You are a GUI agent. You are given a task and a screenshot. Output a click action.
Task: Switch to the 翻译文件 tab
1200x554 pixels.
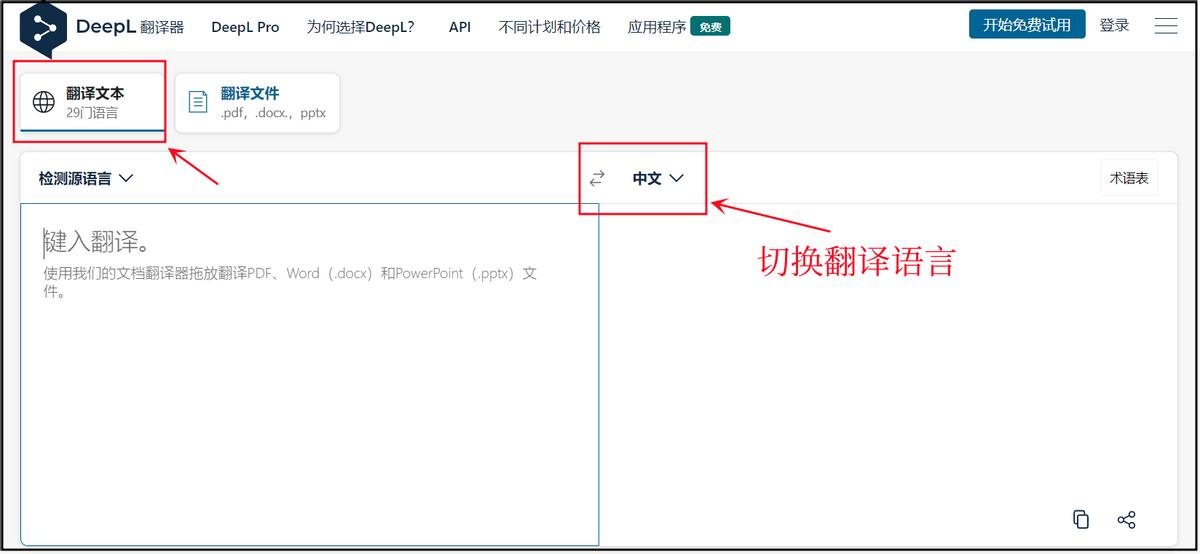click(x=257, y=102)
